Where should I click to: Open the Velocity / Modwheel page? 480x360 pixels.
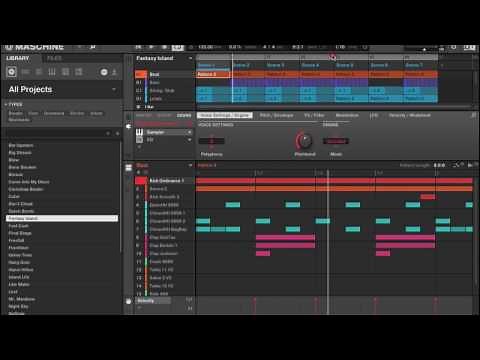410,115
